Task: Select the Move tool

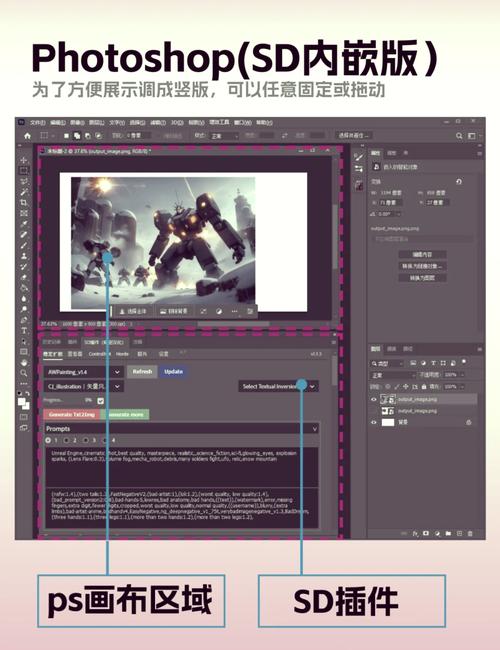Action: (x=24, y=160)
